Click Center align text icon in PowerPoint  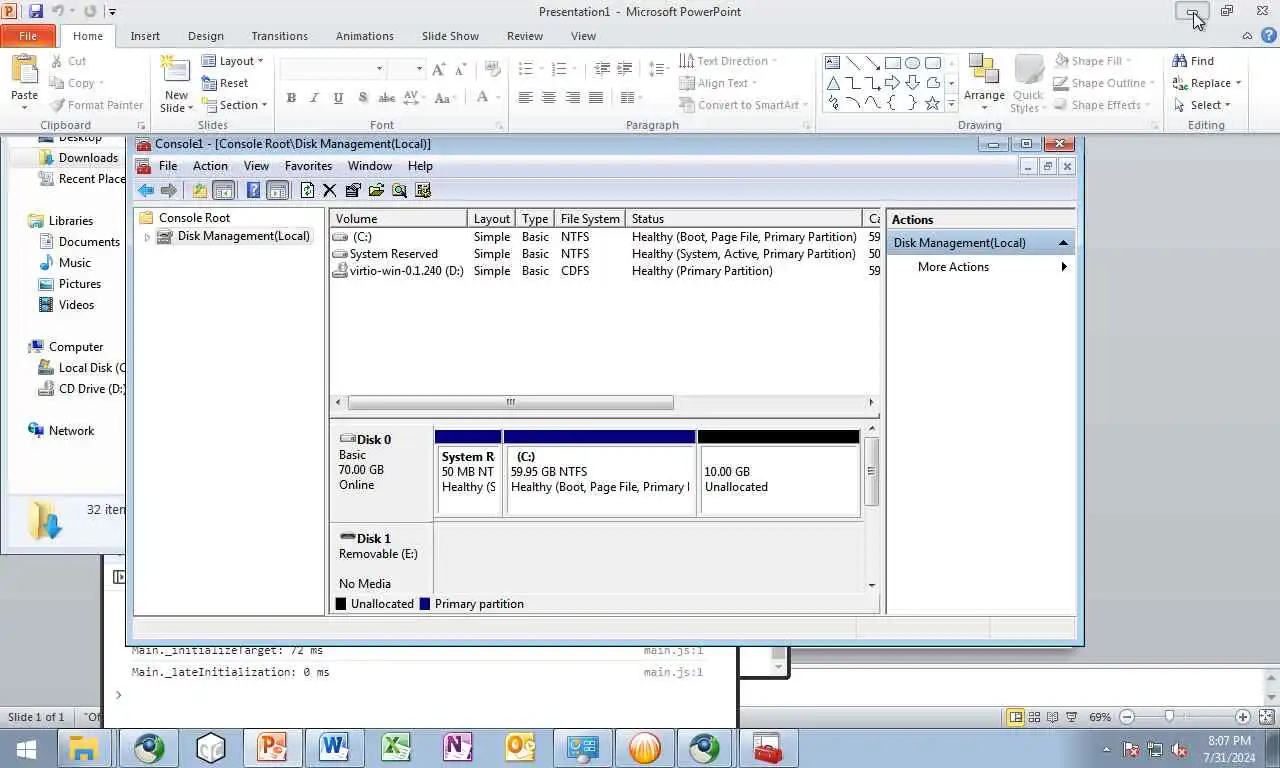pyautogui.click(x=548, y=98)
